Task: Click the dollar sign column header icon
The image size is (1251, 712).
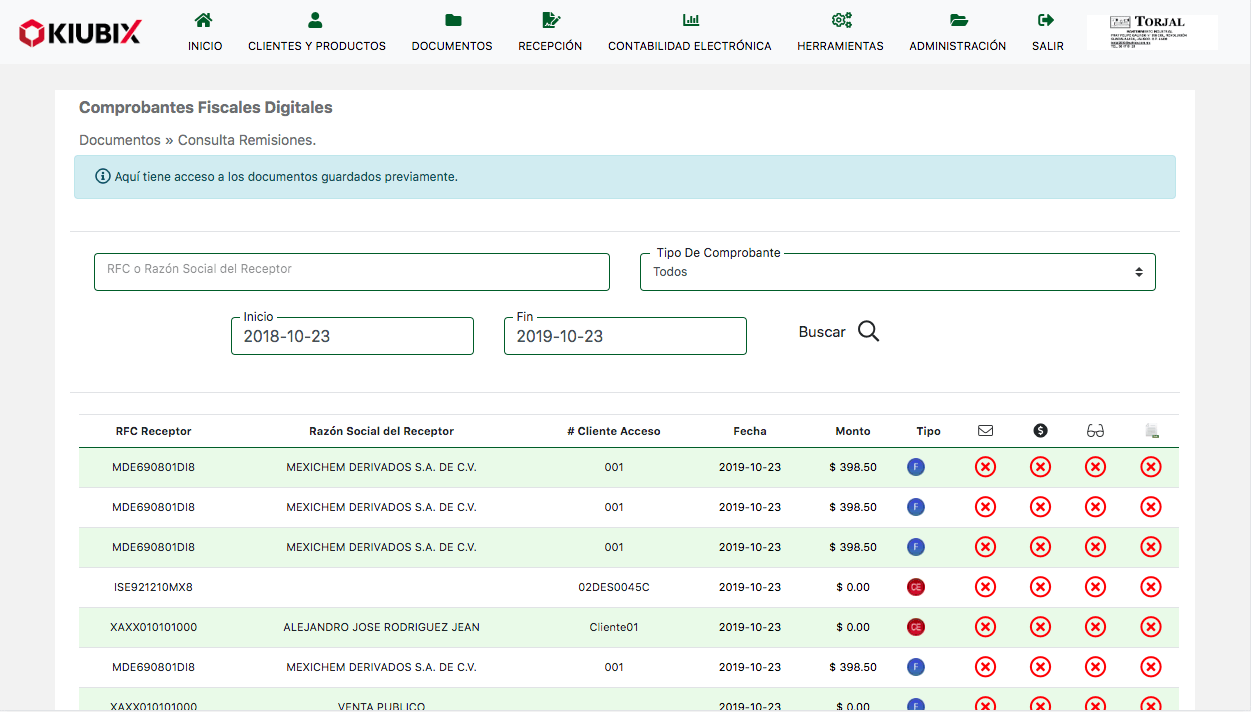Action: pyautogui.click(x=1040, y=431)
